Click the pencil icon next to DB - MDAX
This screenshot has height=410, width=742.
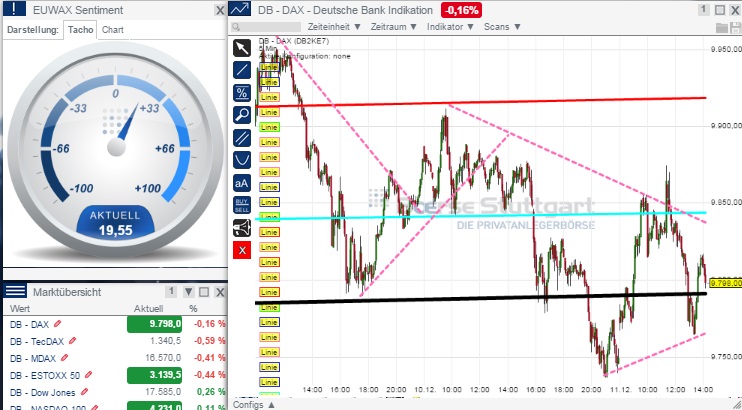[x=64, y=358]
